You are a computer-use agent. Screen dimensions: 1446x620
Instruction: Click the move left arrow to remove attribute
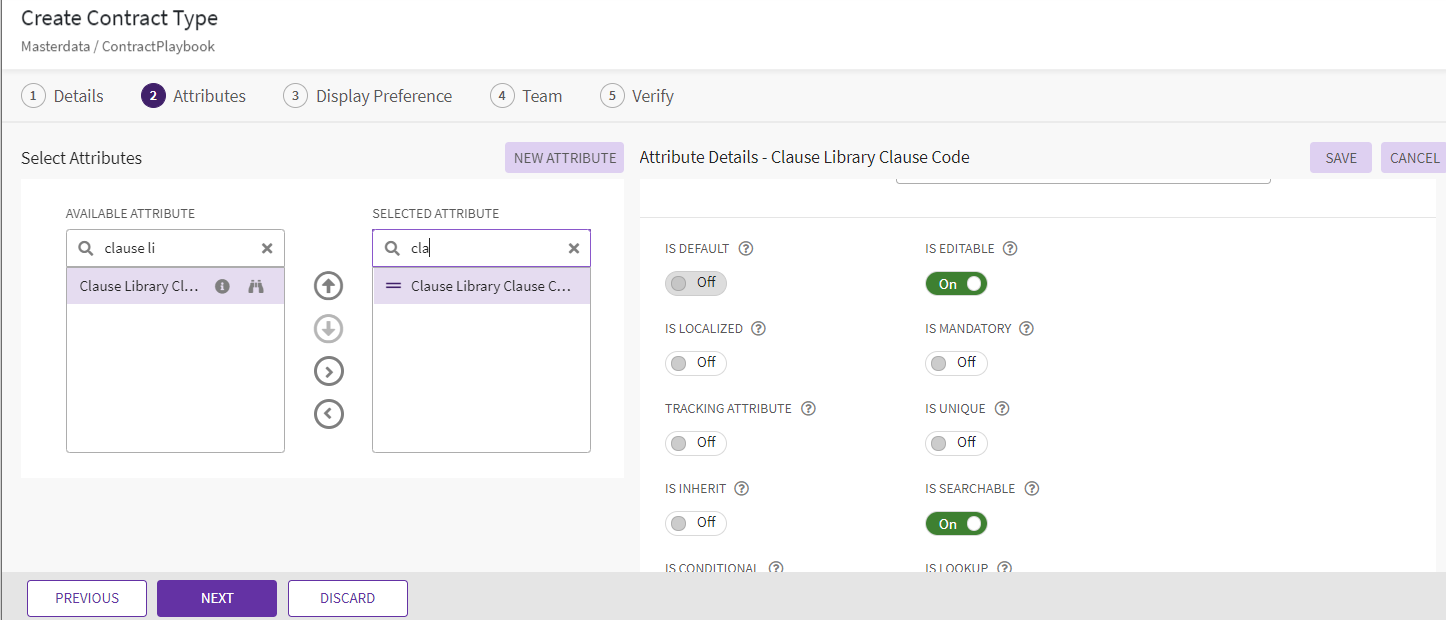click(329, 414)
